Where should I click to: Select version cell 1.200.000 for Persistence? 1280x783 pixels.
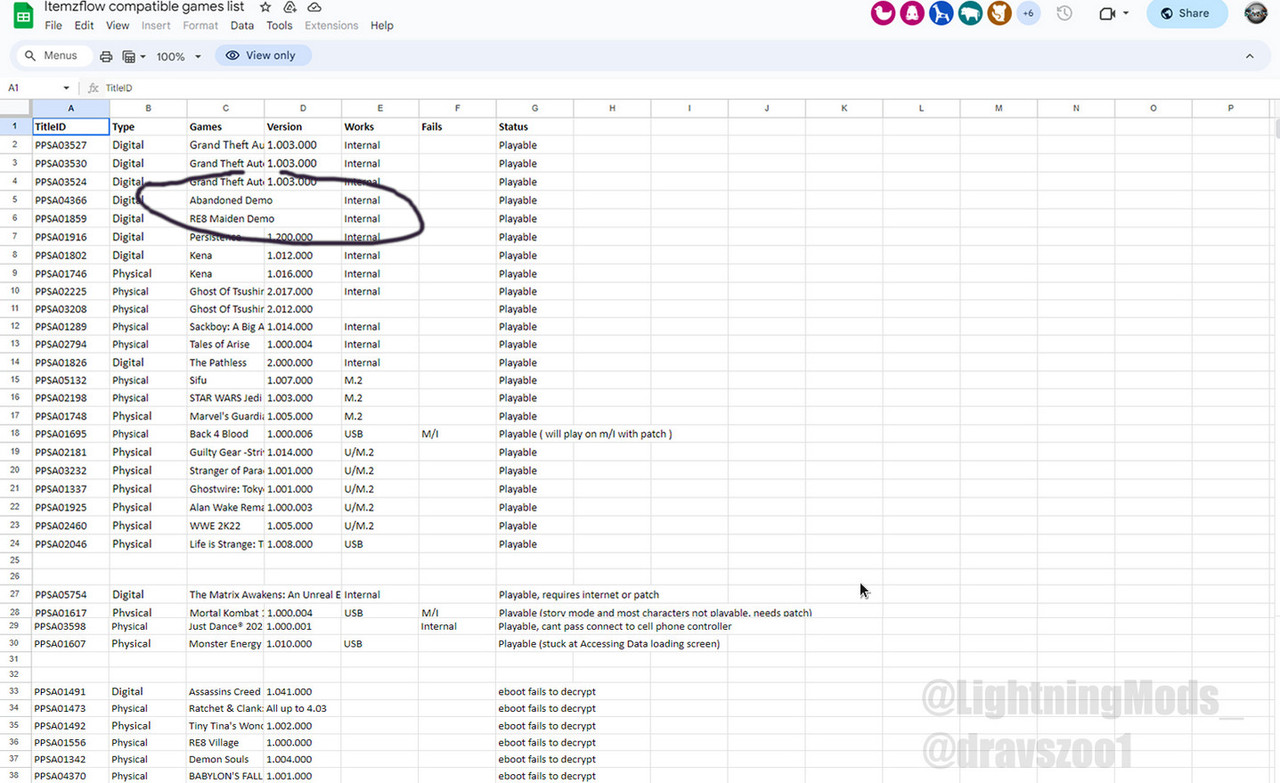303,237
